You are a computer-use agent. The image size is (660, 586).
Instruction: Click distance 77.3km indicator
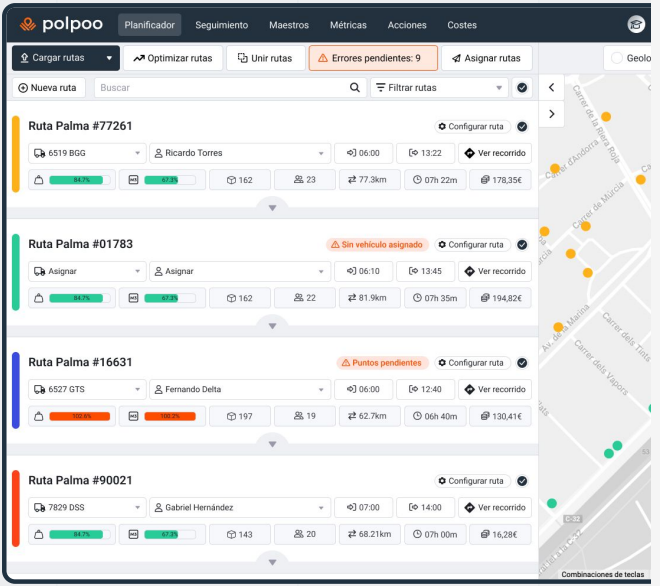(370, 180)
